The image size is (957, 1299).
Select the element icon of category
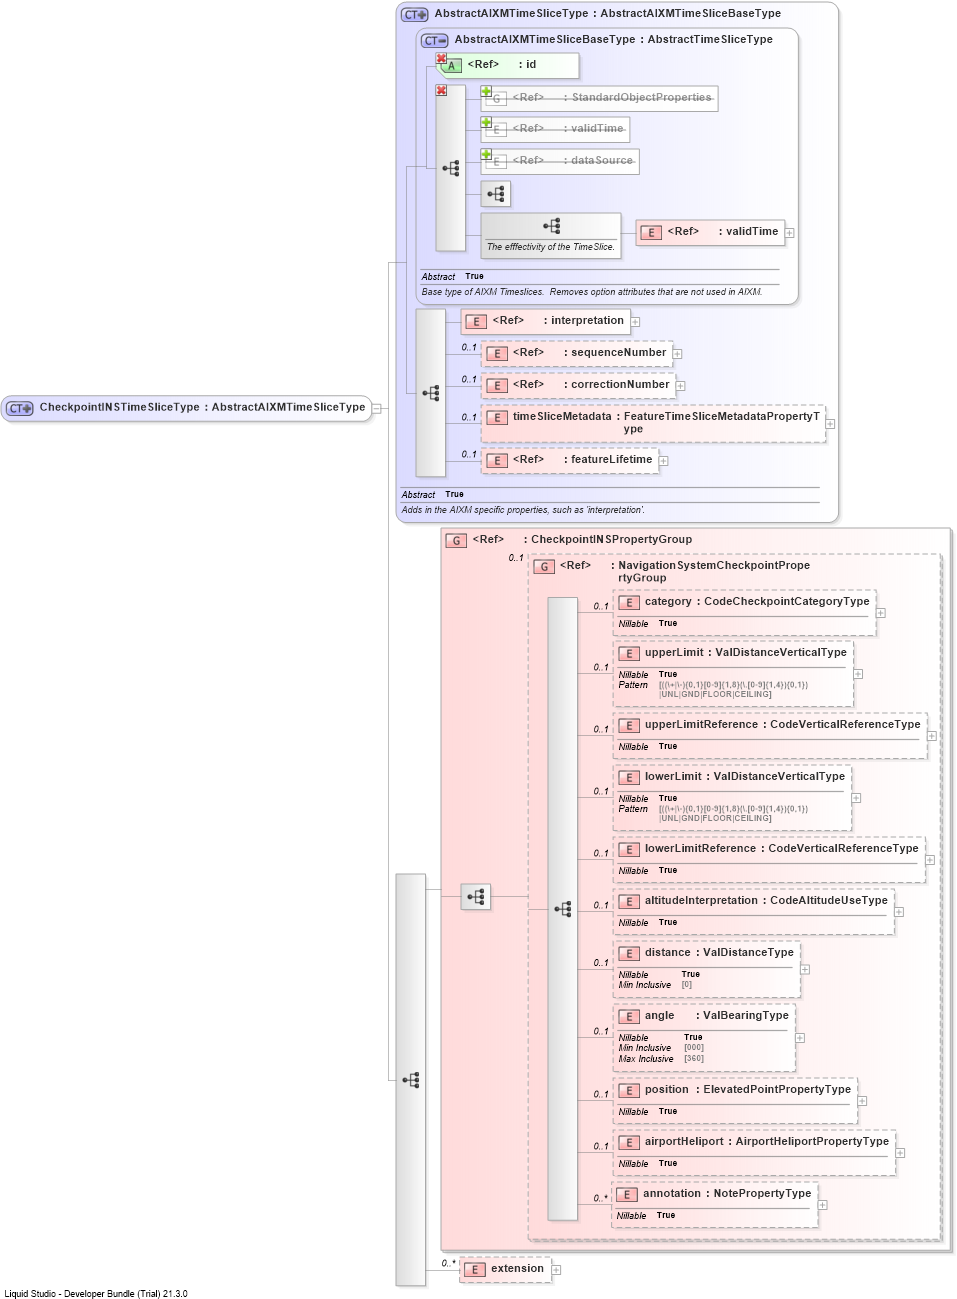pyautogui.click(x=629, y=603)
